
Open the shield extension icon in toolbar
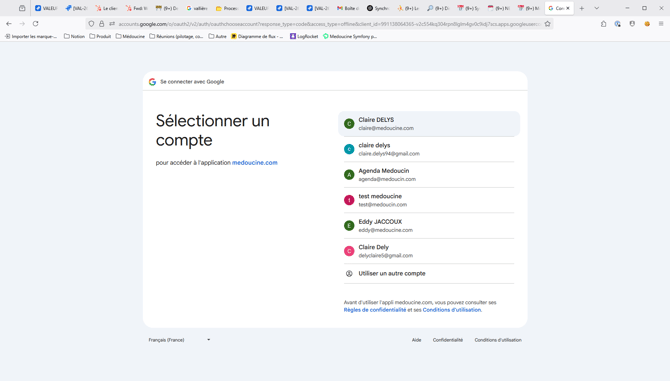(632, 24)
